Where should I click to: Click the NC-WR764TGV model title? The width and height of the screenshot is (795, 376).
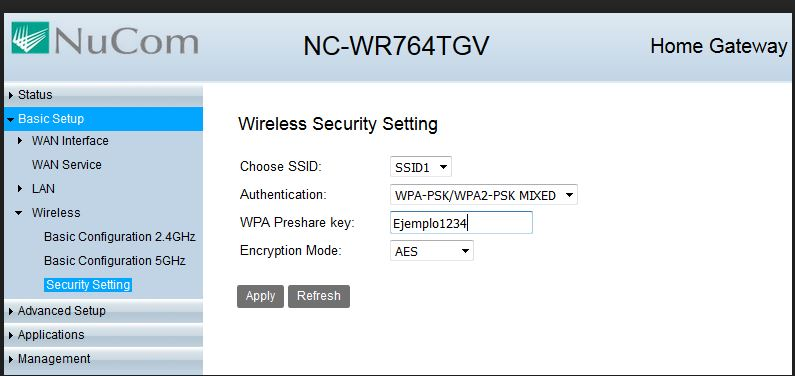pos(396,46)
